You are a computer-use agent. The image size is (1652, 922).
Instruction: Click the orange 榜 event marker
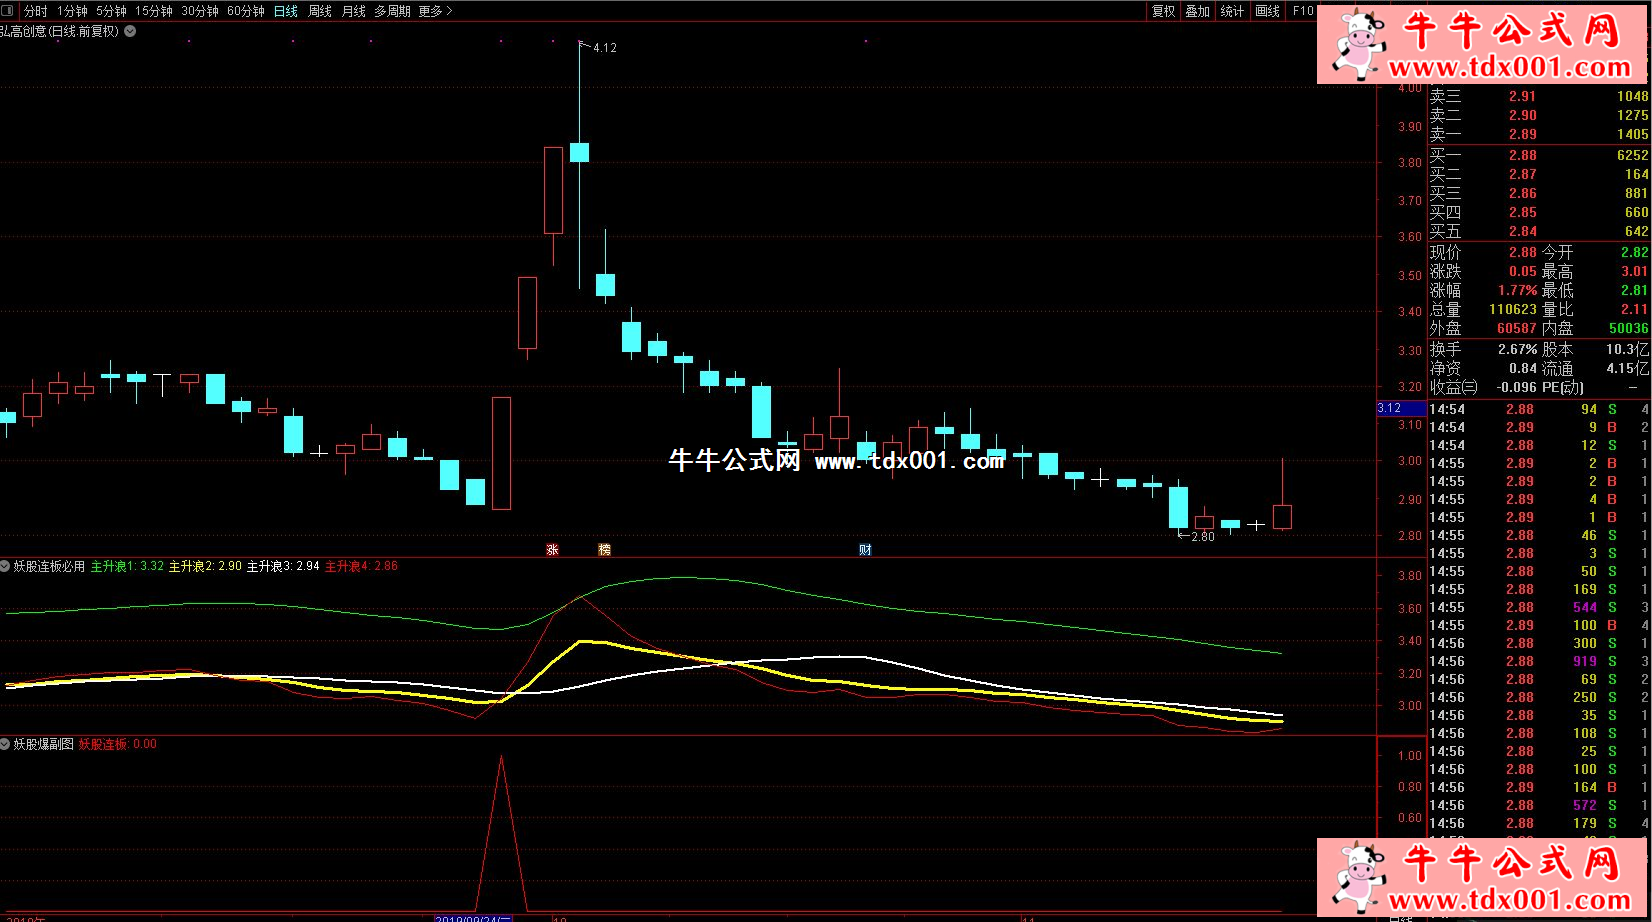click(604, 549)
